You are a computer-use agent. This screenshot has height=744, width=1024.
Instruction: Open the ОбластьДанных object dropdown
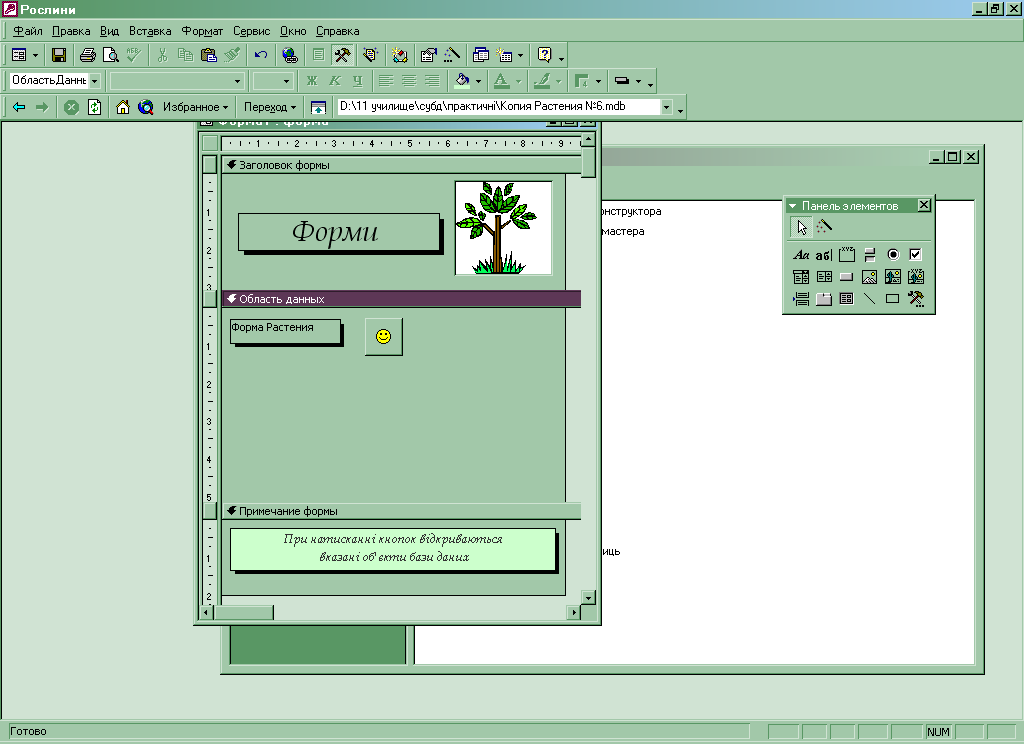tap(94, 81)
